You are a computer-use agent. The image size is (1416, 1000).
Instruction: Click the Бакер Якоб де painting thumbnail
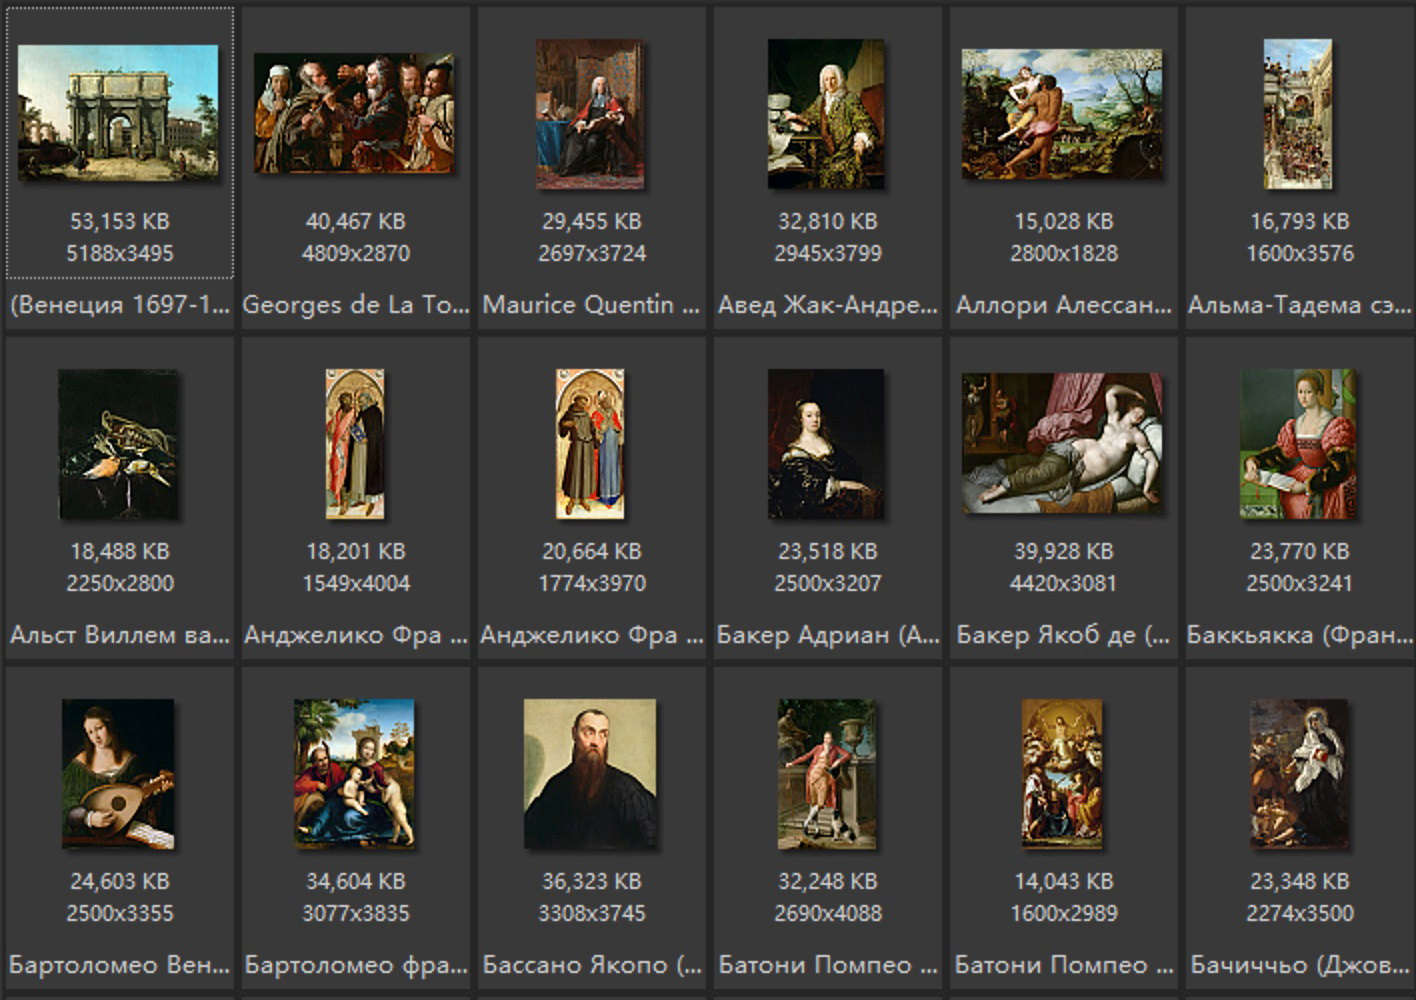[x=1062, y=443]
